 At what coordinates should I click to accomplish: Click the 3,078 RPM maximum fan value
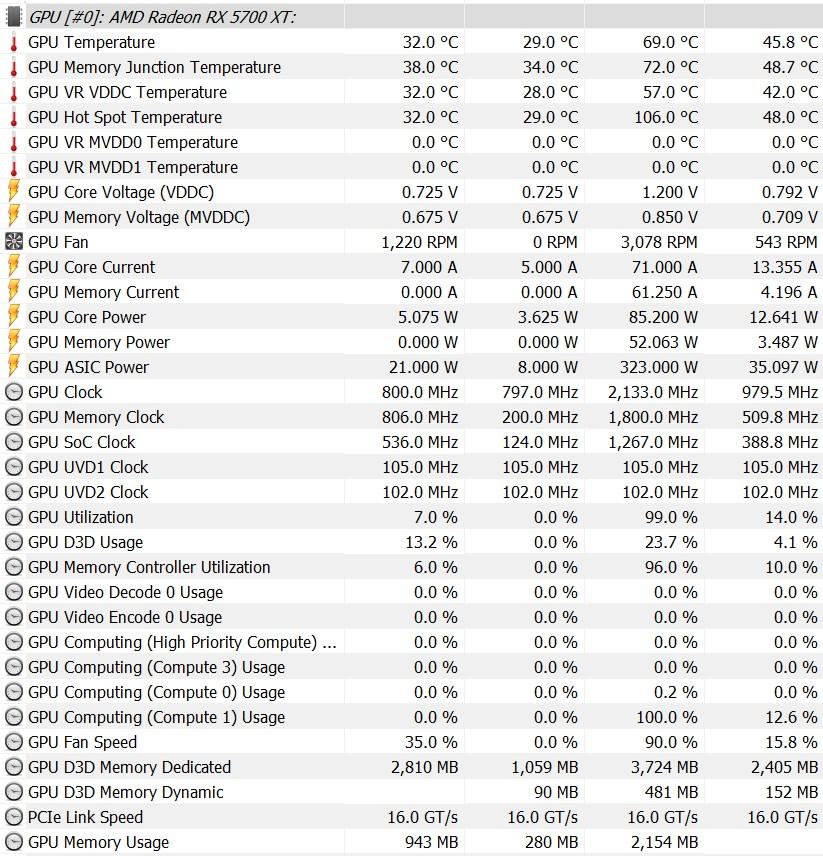659,242
